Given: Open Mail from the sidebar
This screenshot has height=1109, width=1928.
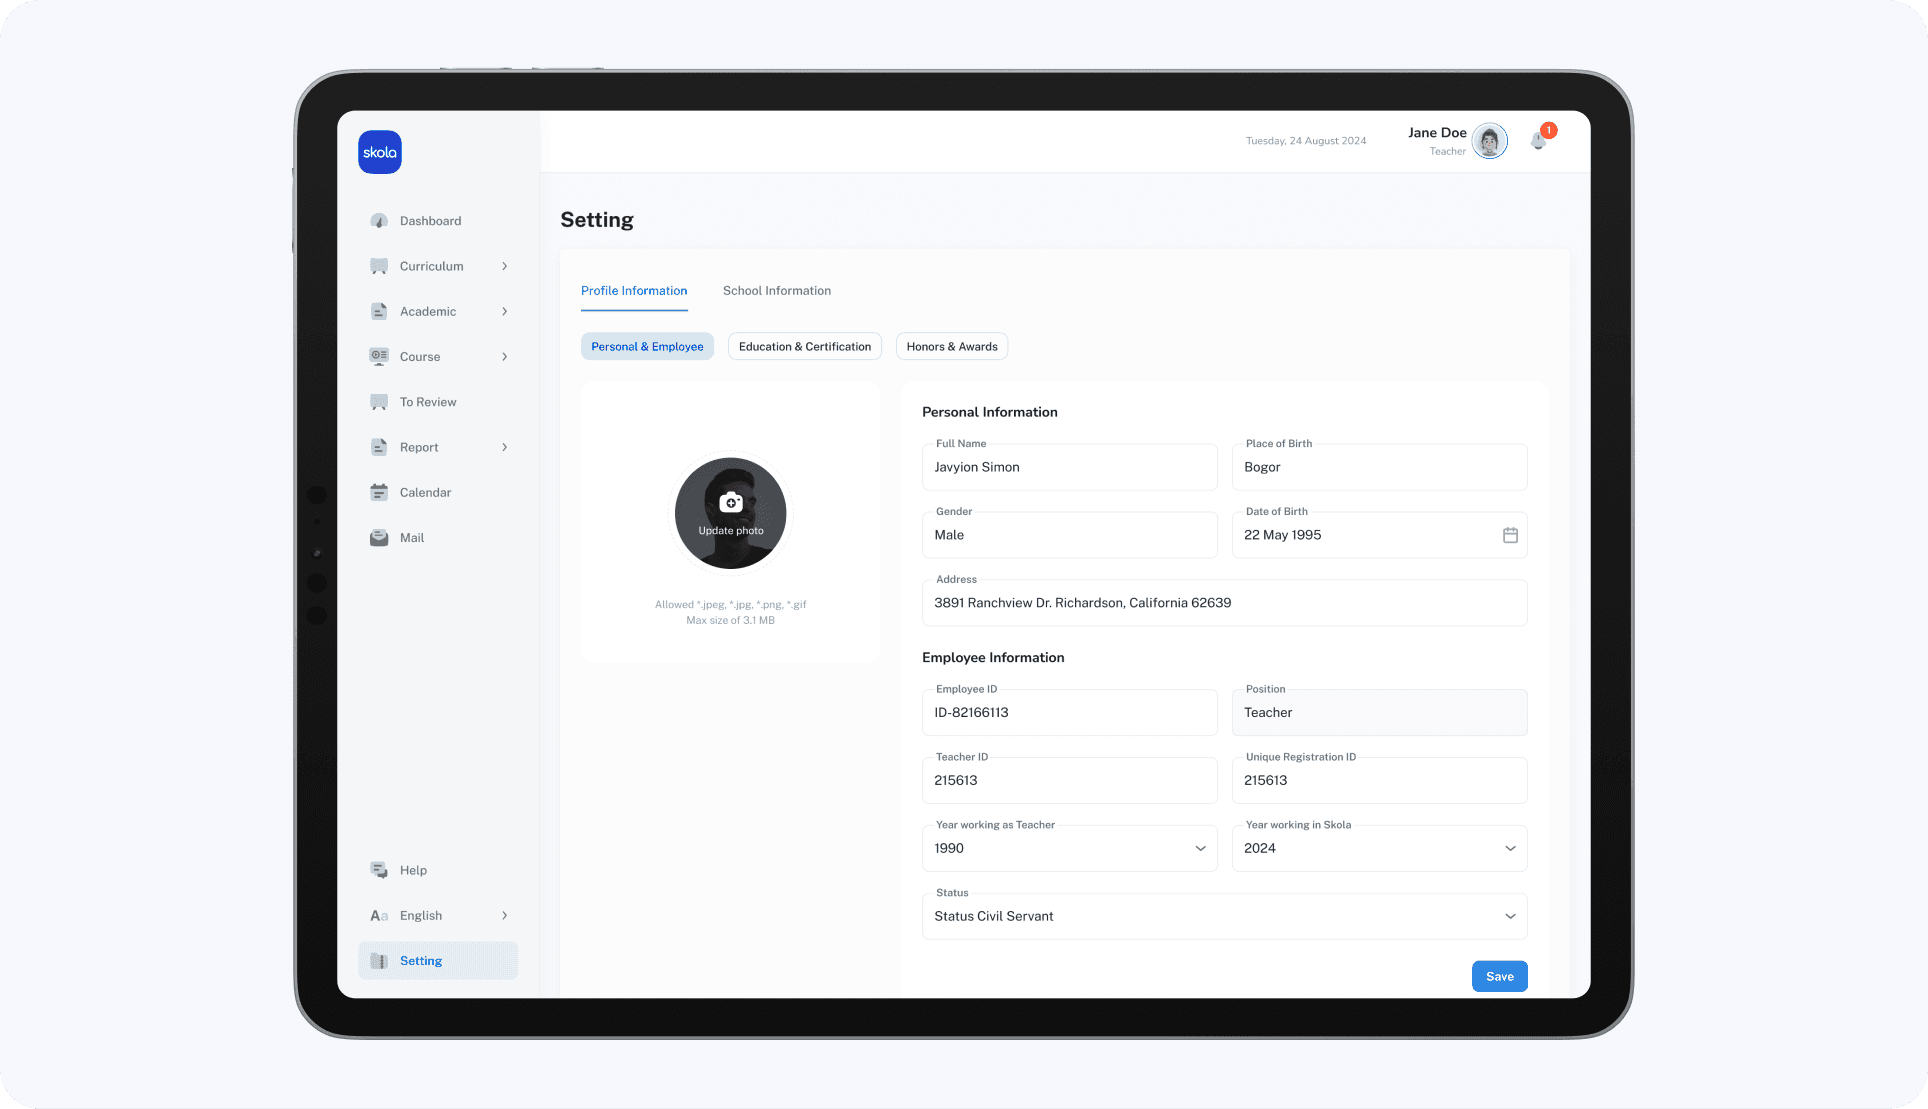Looking at the screenshot, I should [411, 538].
